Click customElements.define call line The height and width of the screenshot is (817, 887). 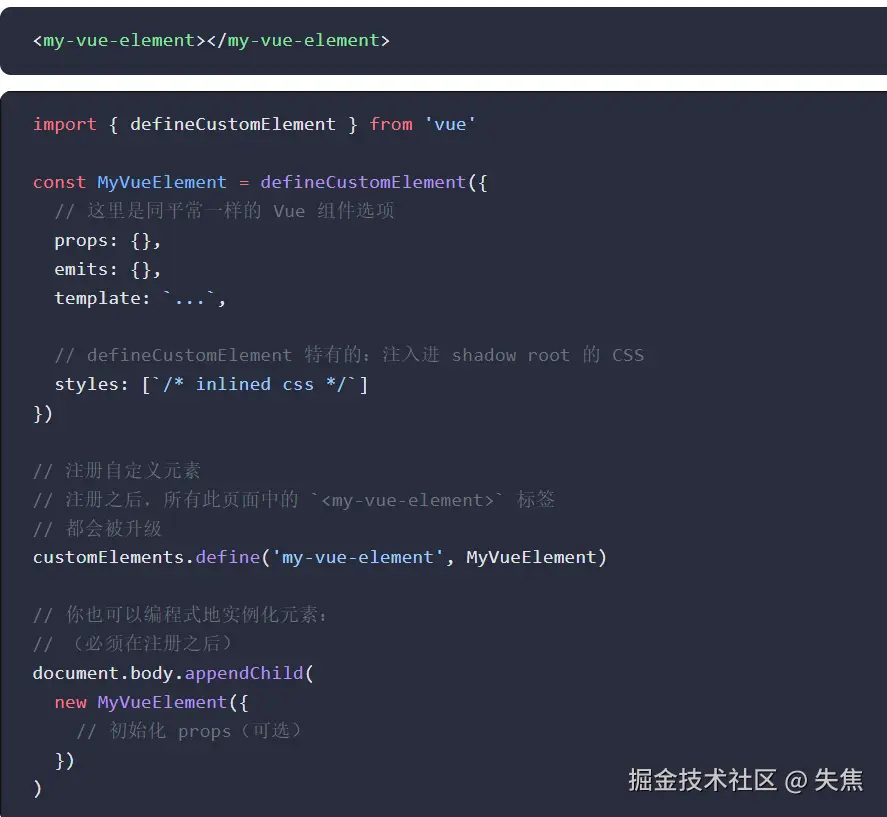320,557
